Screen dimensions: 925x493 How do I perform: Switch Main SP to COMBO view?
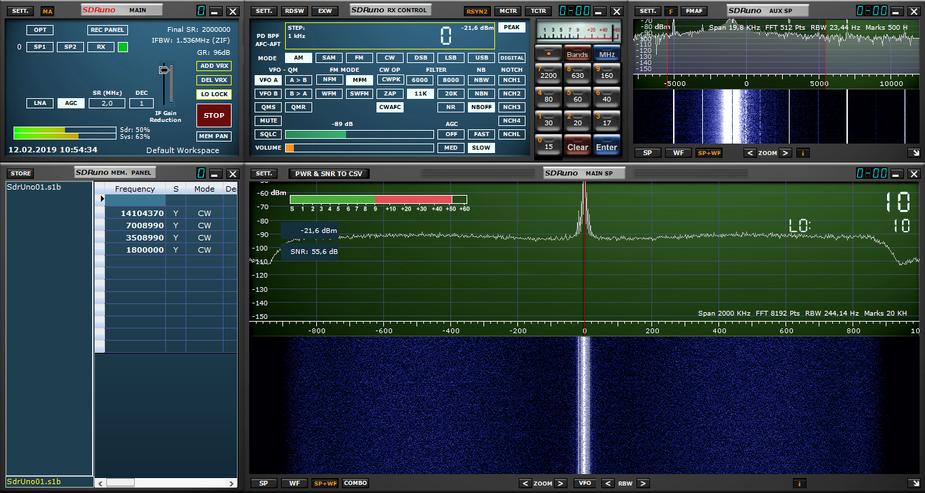(x=355, y=483)
